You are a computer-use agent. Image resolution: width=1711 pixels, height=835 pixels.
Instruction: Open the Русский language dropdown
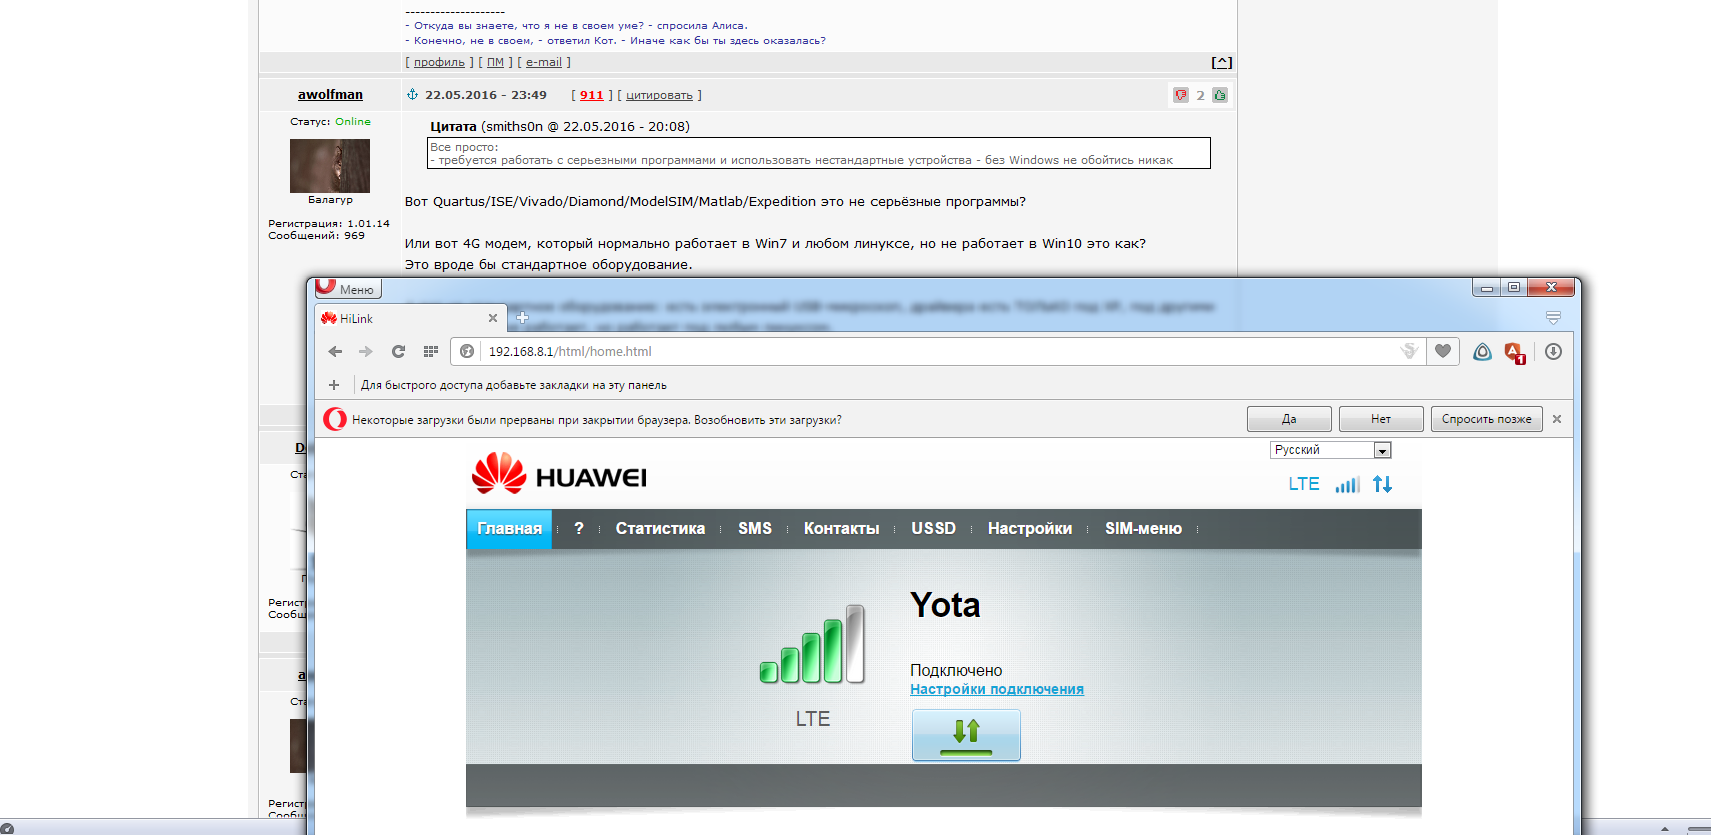tap(1330, 450)
